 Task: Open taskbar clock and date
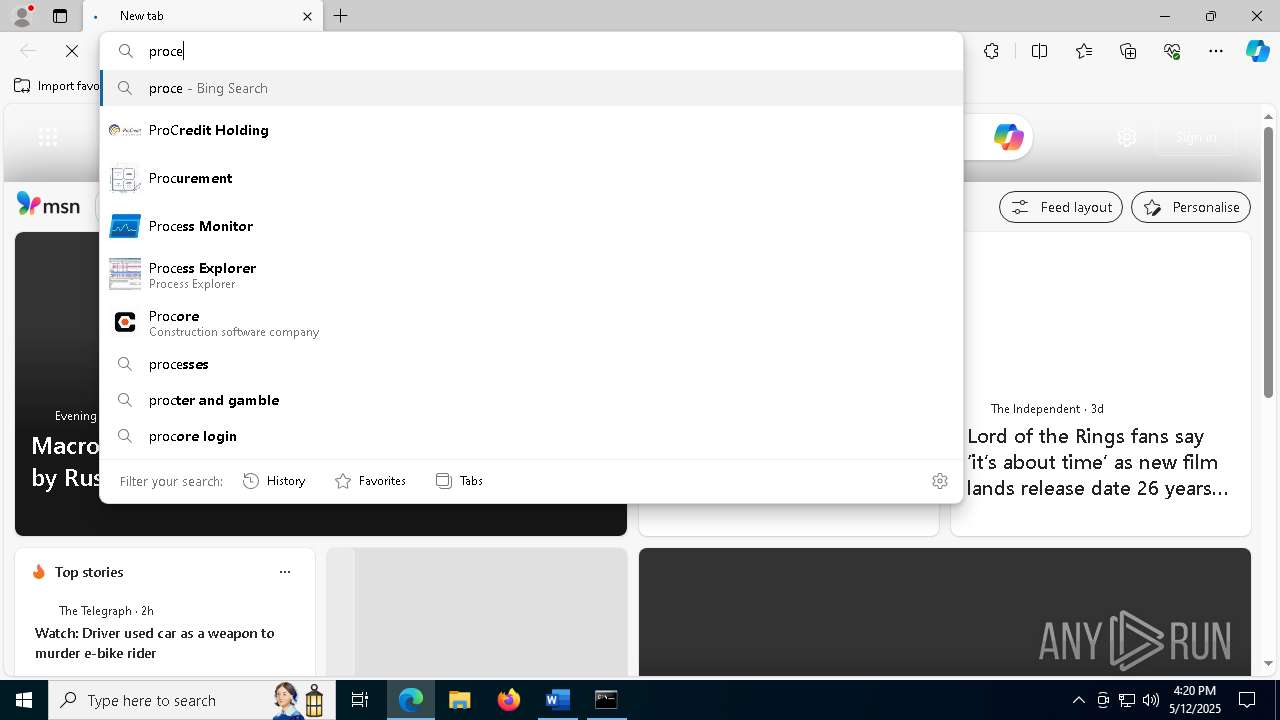(x=1194, y=700)
